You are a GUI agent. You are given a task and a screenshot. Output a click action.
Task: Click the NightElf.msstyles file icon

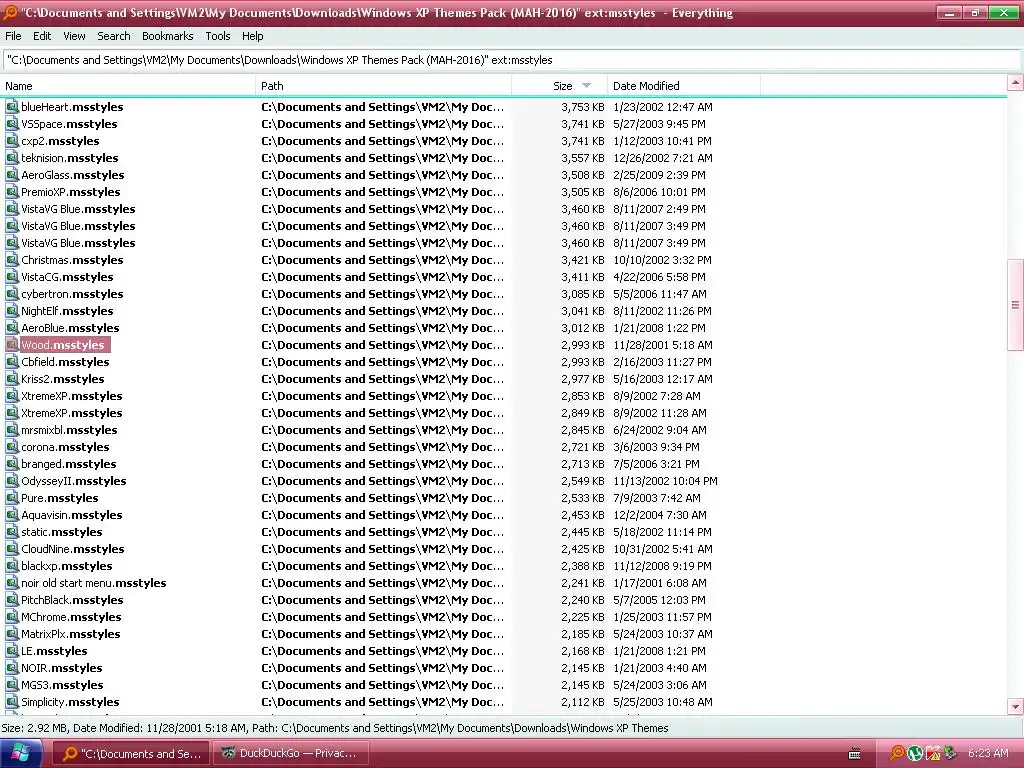[12, 310]
